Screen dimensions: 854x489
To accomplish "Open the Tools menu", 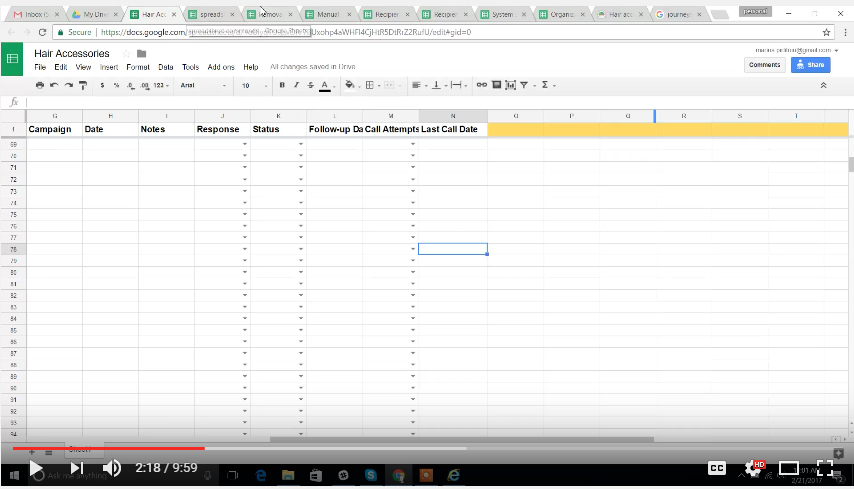I will (190, 67).
